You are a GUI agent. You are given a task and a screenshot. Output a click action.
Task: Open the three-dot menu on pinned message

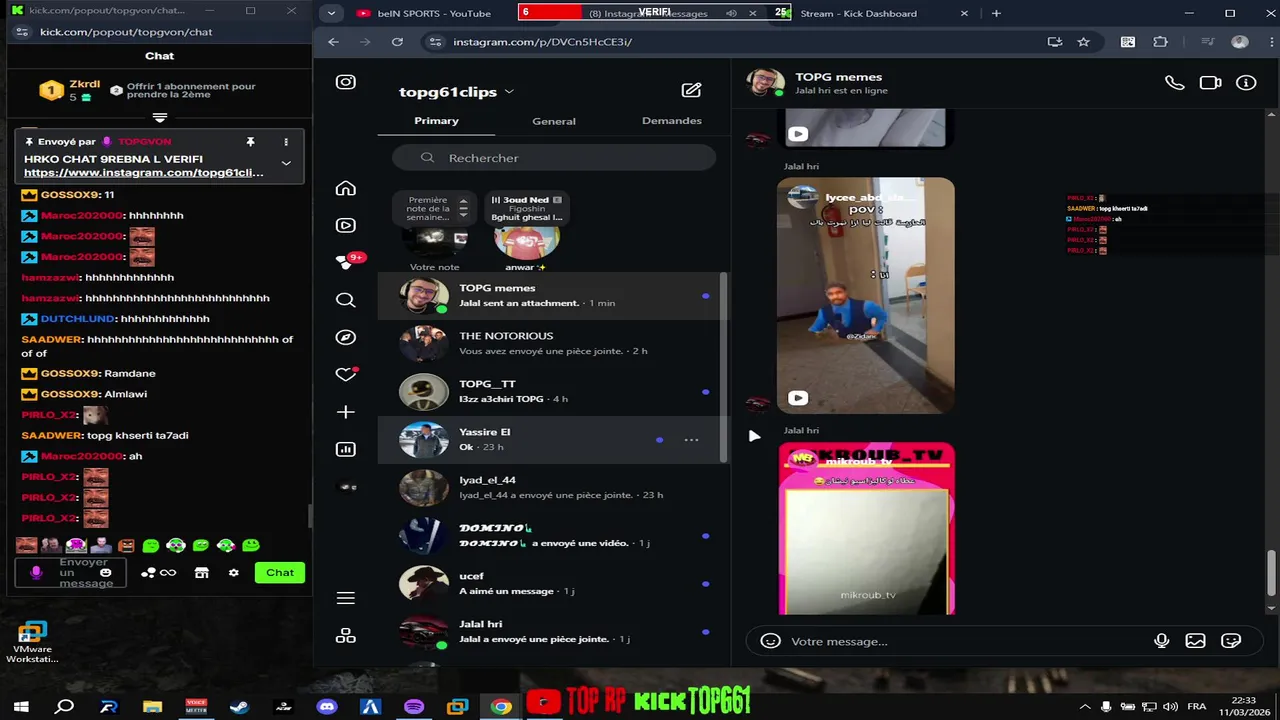[x=286, y=142]
